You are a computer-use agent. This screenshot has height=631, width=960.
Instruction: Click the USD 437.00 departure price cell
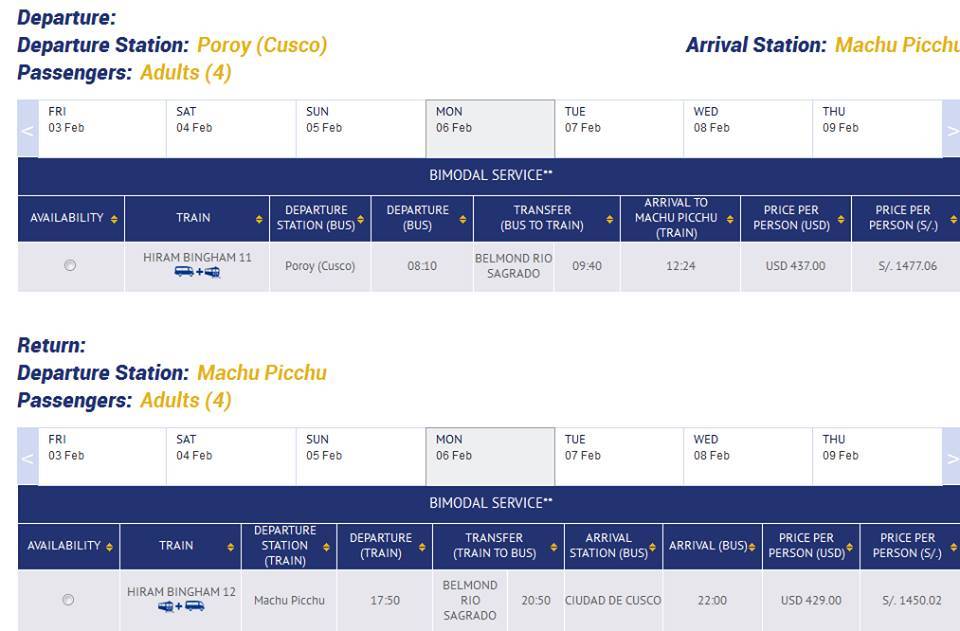[795, 266]
